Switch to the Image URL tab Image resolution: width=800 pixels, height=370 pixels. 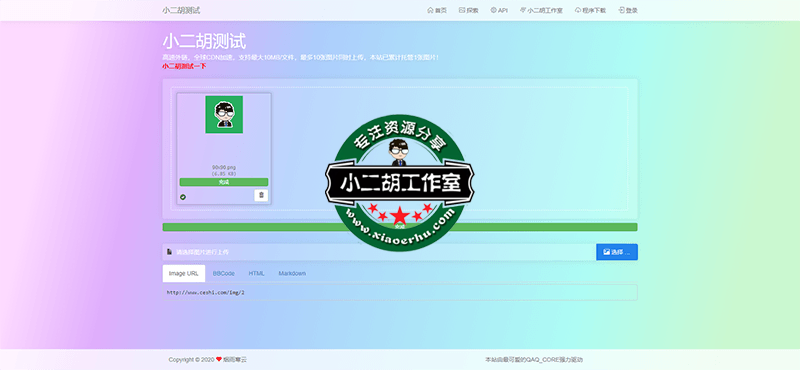(184, 274)
